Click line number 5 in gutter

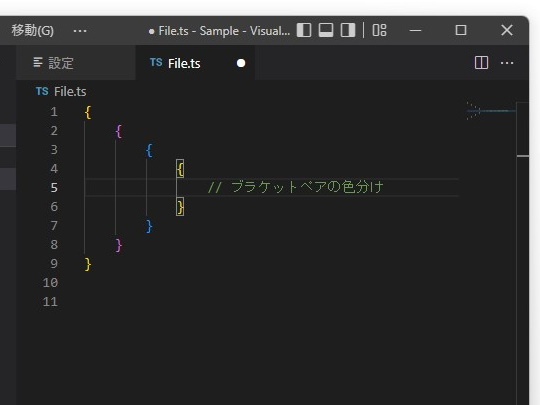[x=54, y=188]
